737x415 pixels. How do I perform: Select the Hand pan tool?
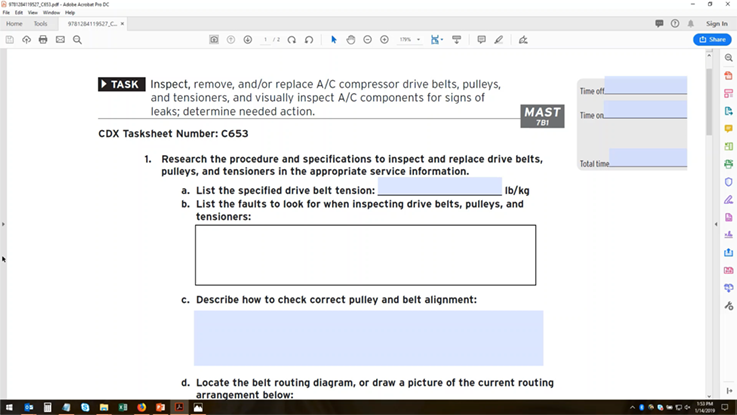[351, 39]
